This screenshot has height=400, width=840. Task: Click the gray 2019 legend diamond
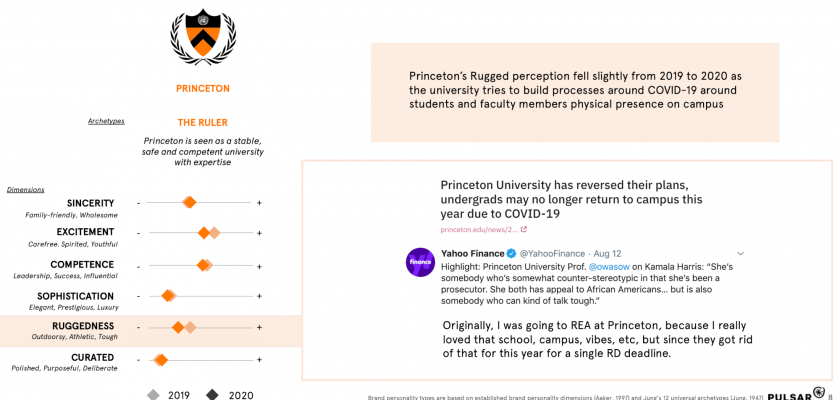tap(153, 395)
